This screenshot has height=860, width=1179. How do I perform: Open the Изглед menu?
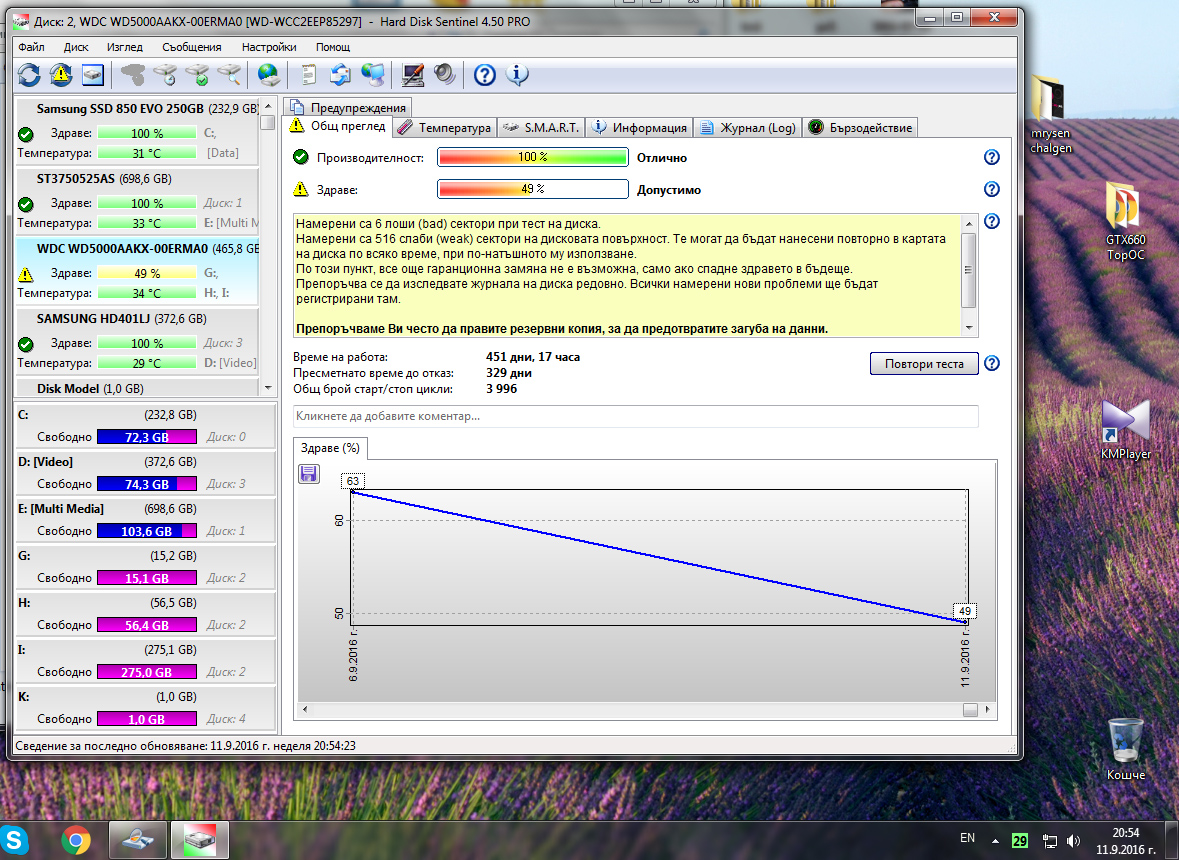click(125, 47)
